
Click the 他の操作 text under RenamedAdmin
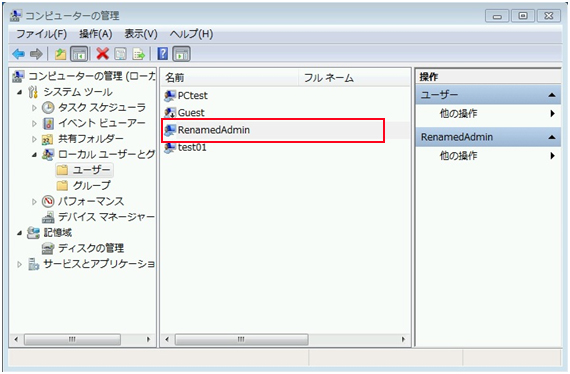click(458, 156)
